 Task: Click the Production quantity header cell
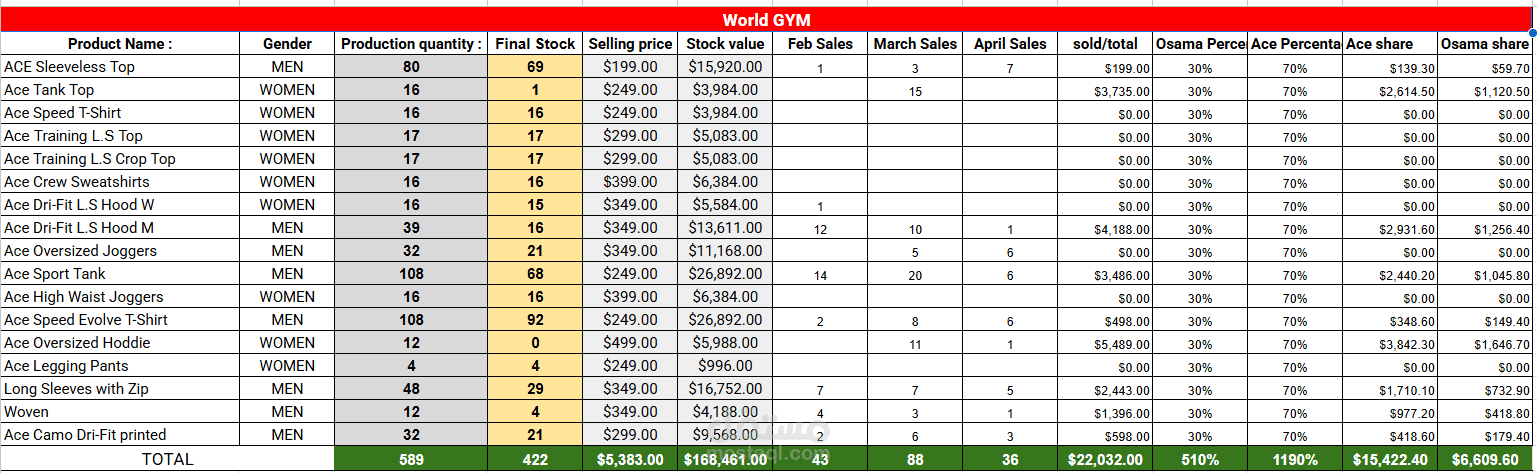coord(411,44)
